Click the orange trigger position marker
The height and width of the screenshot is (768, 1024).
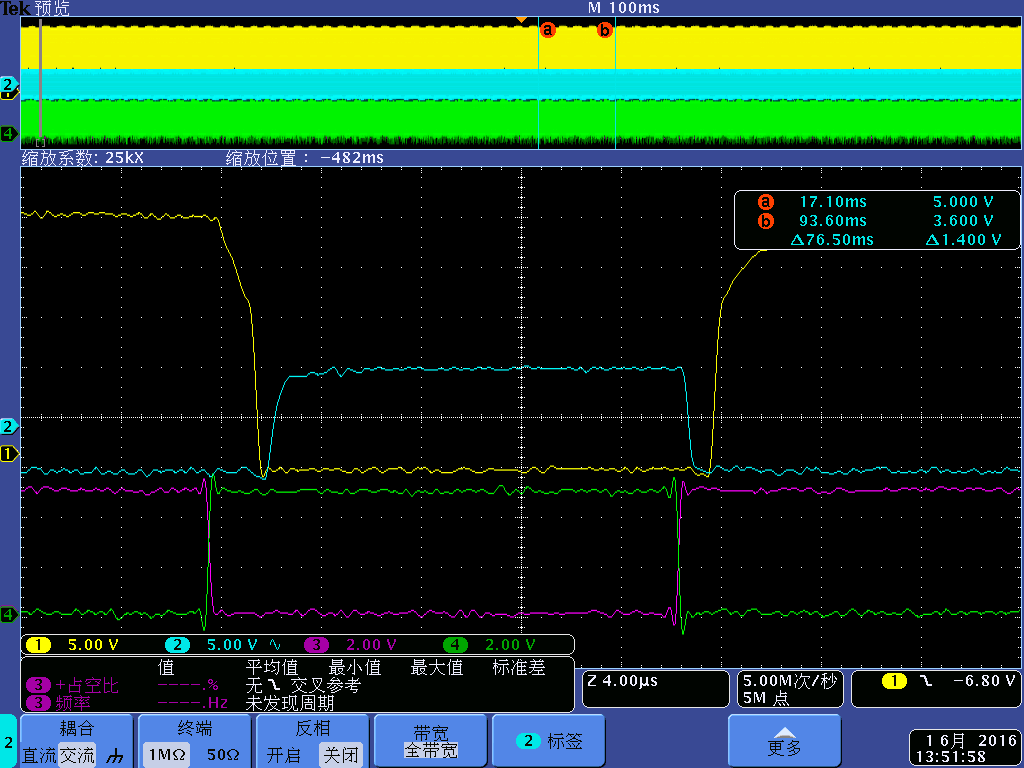(x=521, y=20)
